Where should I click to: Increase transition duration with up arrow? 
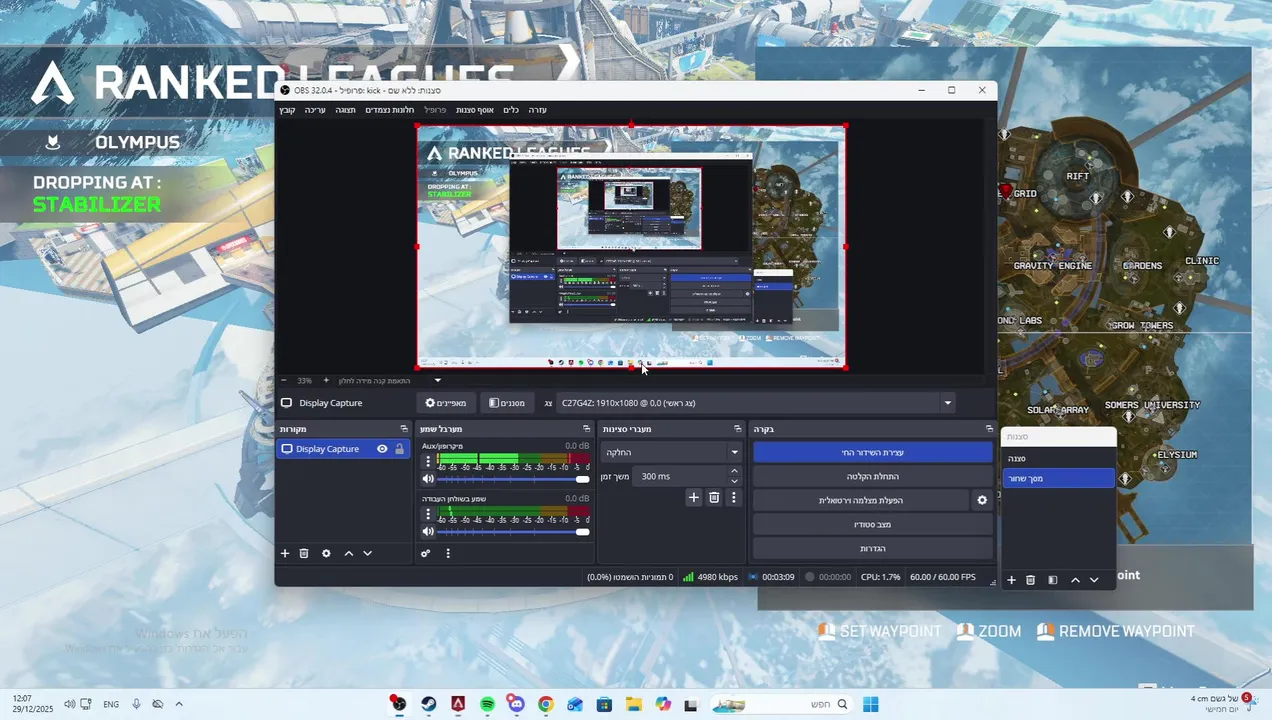734,471
